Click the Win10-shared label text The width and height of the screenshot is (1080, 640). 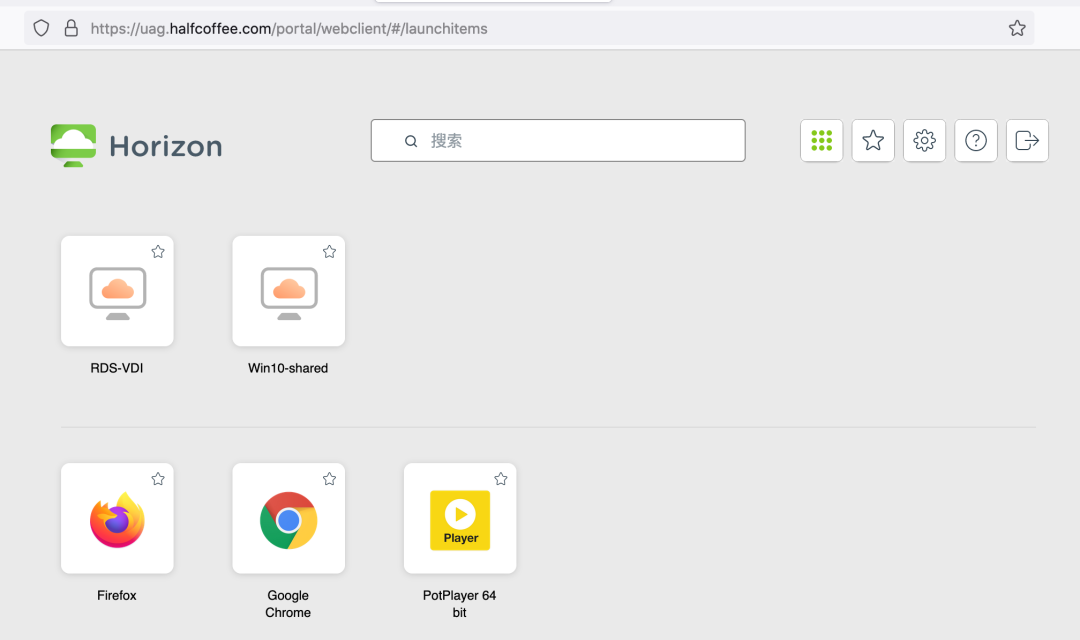288,368
